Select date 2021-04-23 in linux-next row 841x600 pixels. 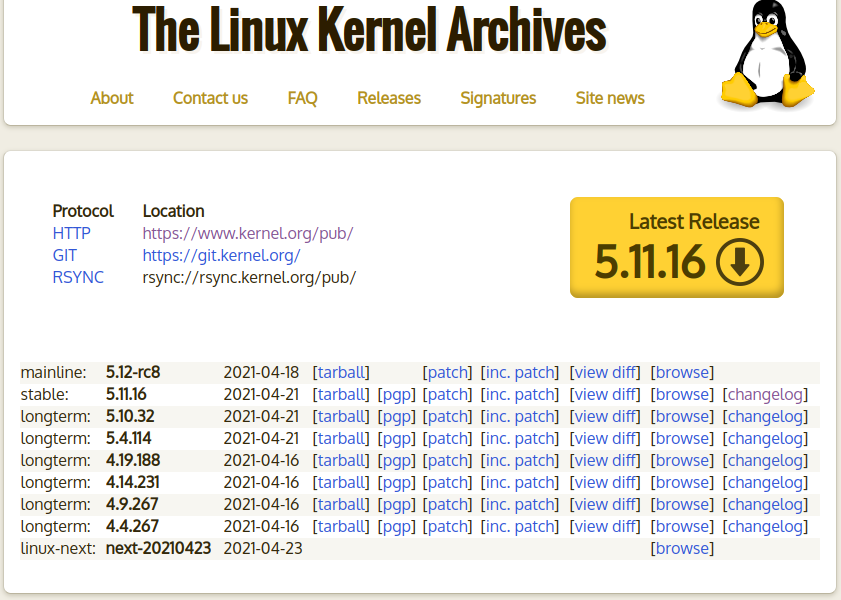[x=263, y=548]
